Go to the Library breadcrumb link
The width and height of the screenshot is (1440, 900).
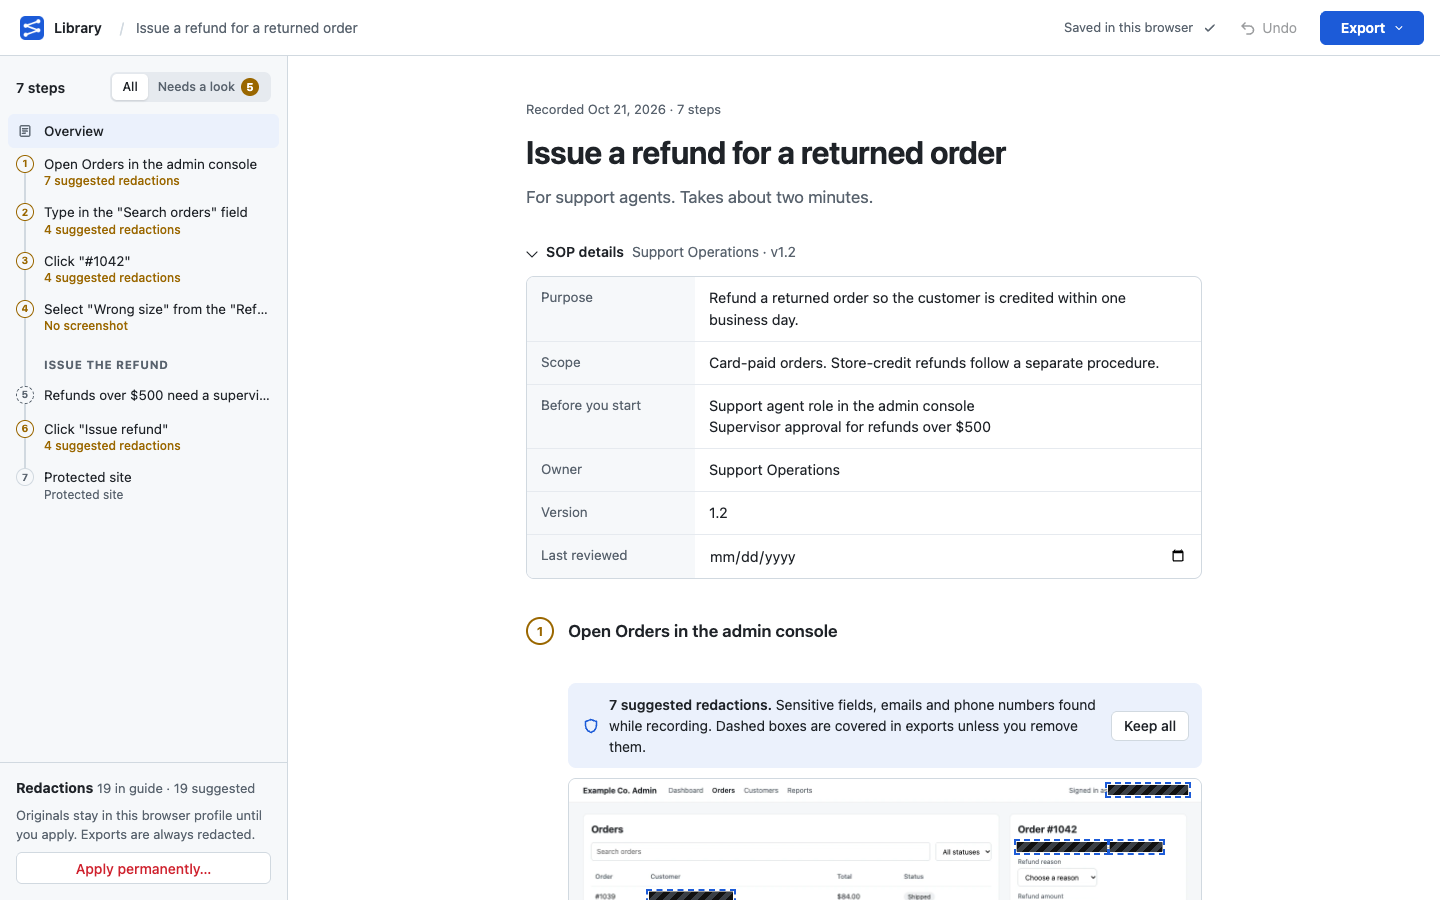[78, 28]
